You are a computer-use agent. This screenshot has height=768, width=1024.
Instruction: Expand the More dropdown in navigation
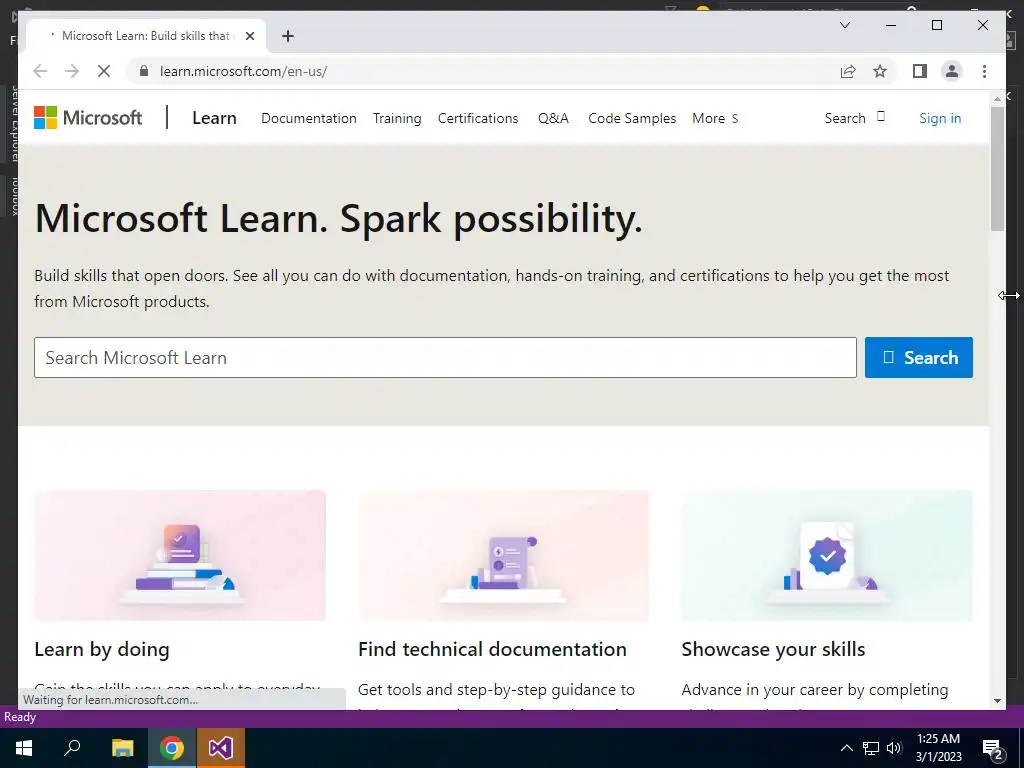[715, 118]
